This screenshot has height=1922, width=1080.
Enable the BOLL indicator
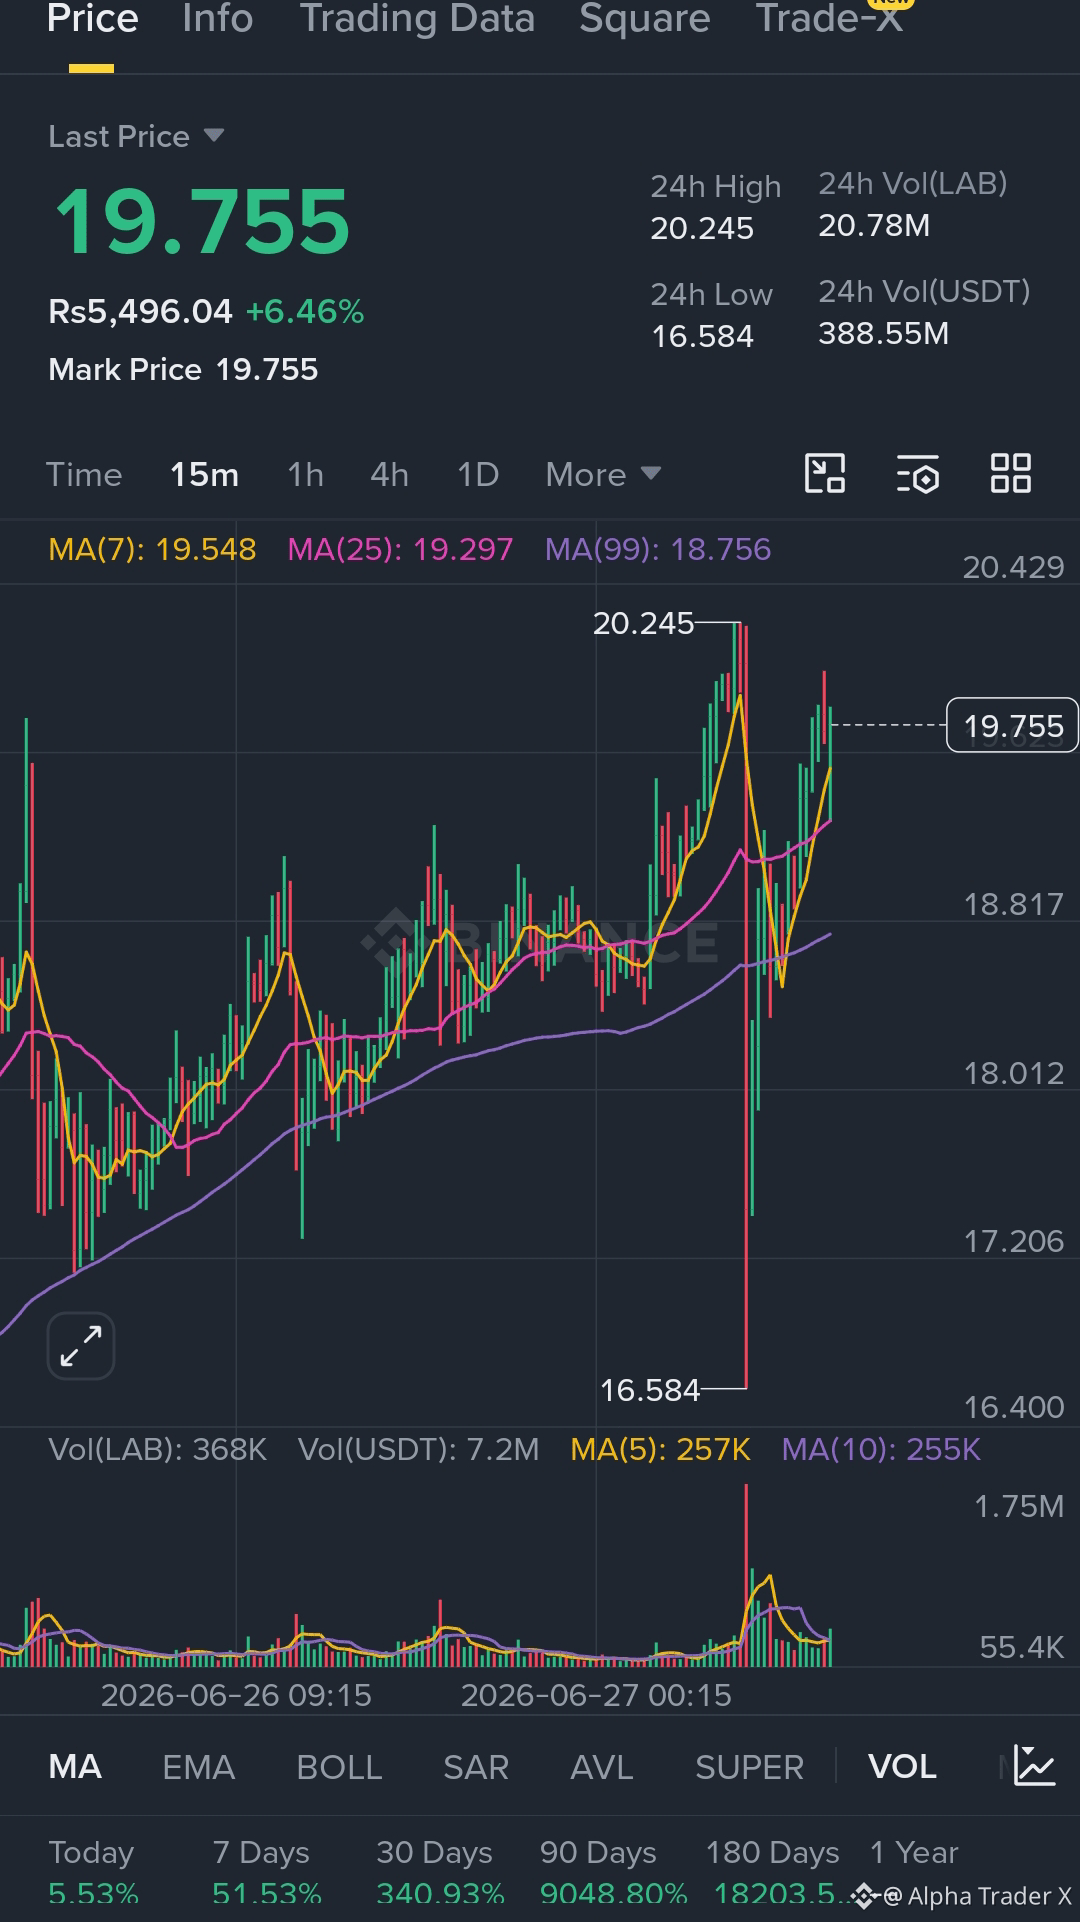[339, 1767]
